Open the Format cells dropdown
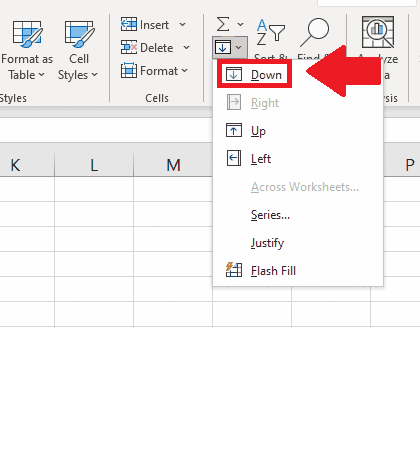Image resolution: width=420 pixels, height=453 pixels. (x=155, y=71)
